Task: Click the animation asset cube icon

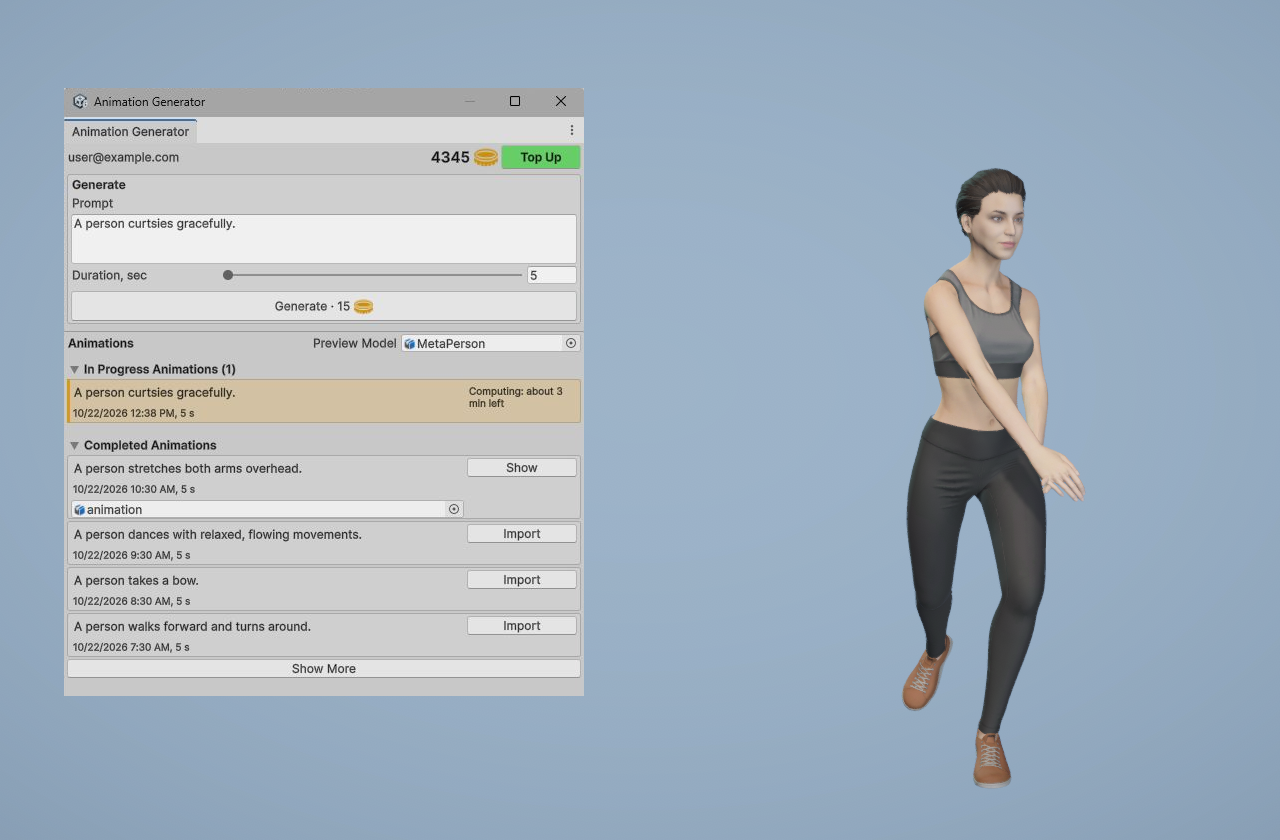Action: [80, 509]
